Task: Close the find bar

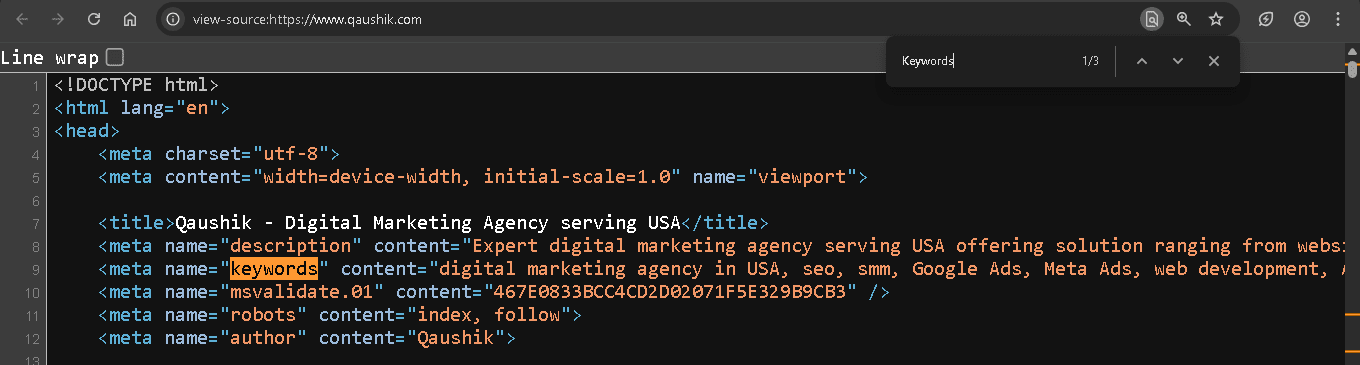Action: pyautogui.click(x=1214, y=61)
